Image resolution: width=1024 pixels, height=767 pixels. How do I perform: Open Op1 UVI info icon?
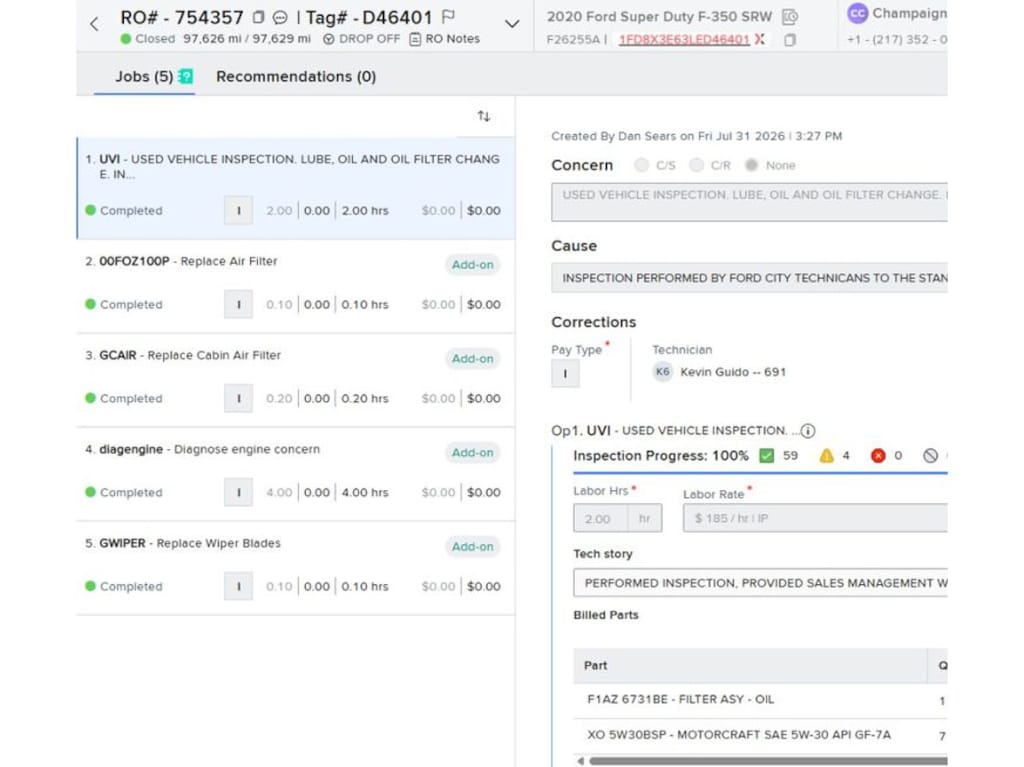pos(808,431)
